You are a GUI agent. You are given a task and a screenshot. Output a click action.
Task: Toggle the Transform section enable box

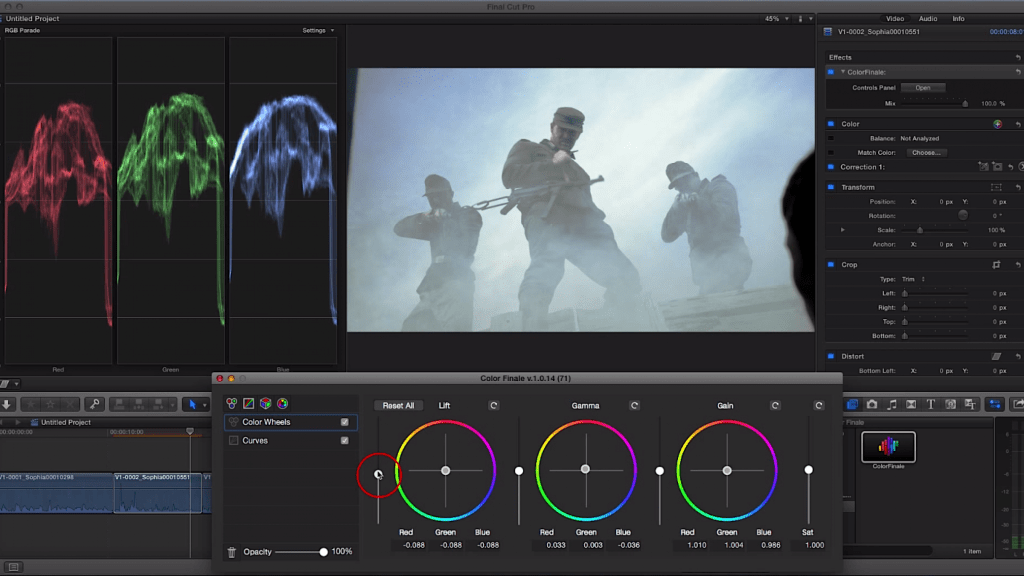(831, 187)
